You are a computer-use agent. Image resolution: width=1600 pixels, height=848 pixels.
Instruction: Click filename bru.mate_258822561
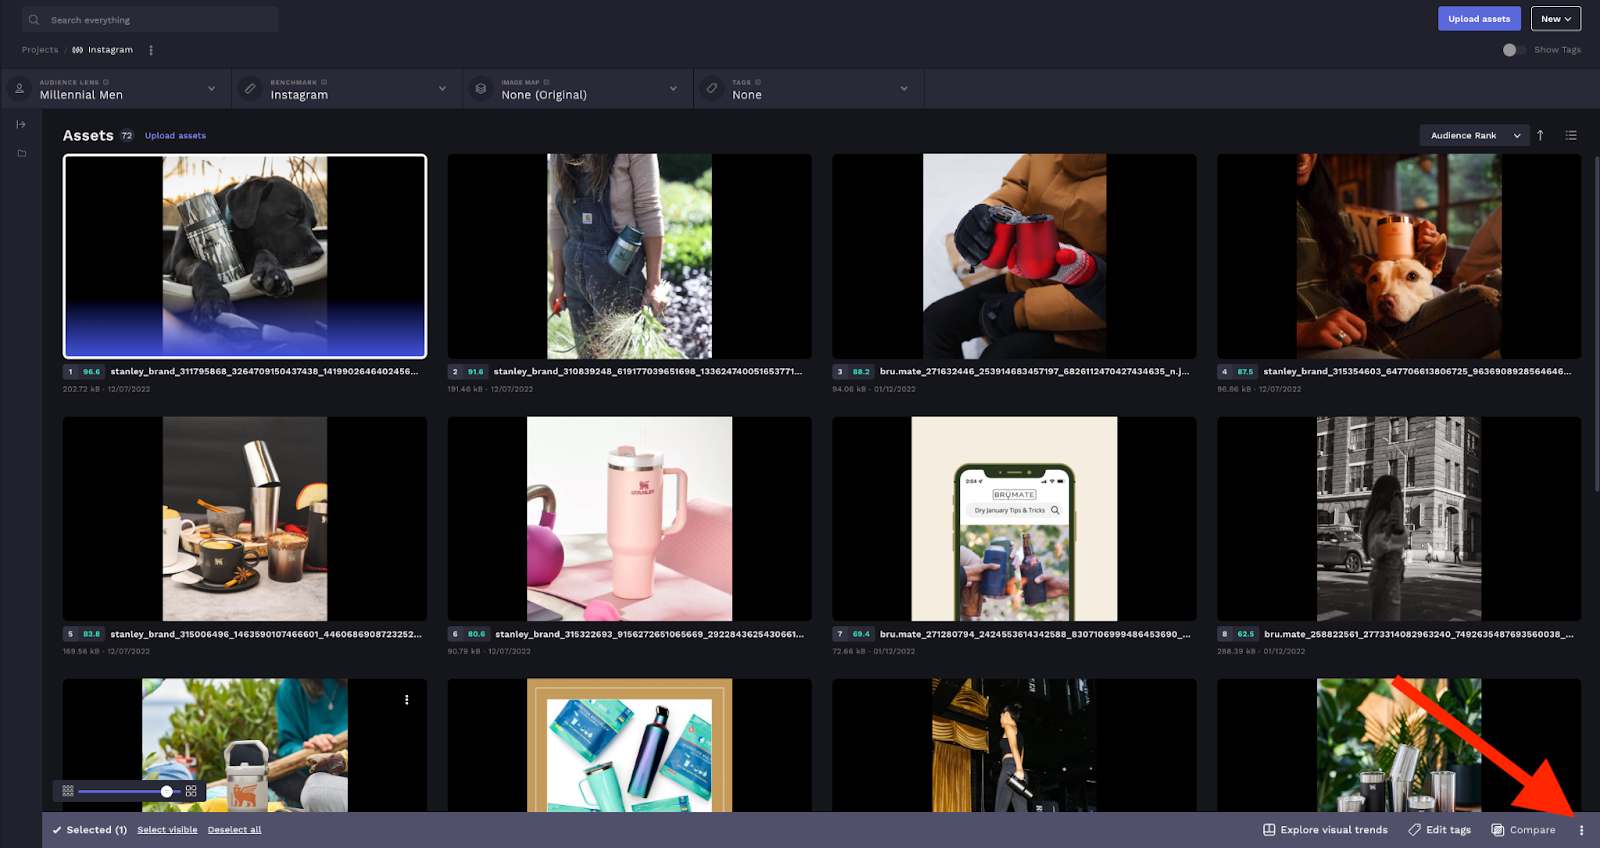pyautogui.click(x=1419, y=634)
